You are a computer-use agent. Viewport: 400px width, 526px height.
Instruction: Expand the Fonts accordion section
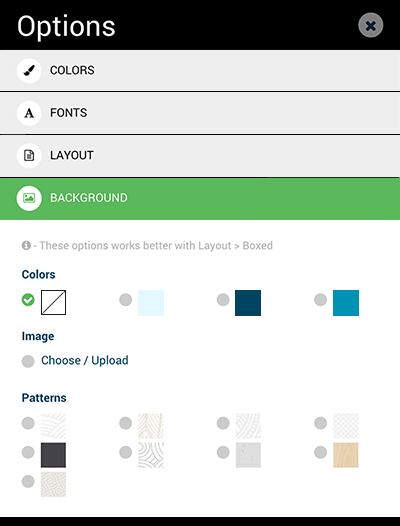pyautogui.click(x=200, y=113)
